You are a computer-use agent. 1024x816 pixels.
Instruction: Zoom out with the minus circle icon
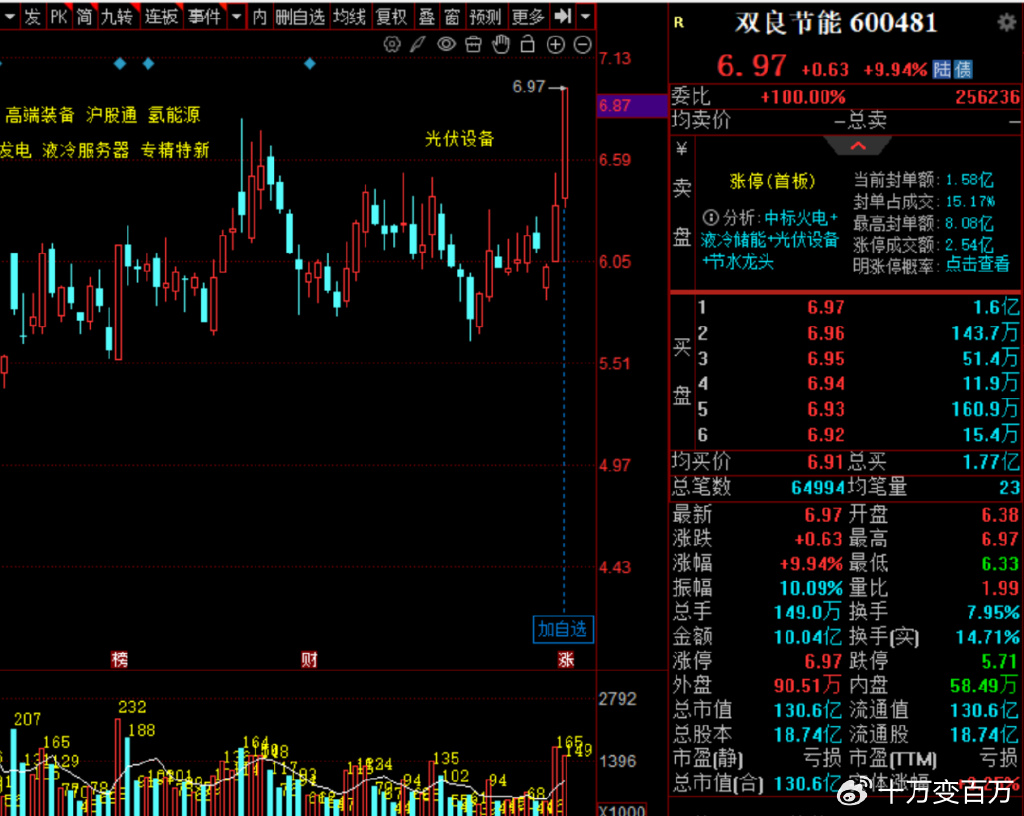(x=583, y=44)
